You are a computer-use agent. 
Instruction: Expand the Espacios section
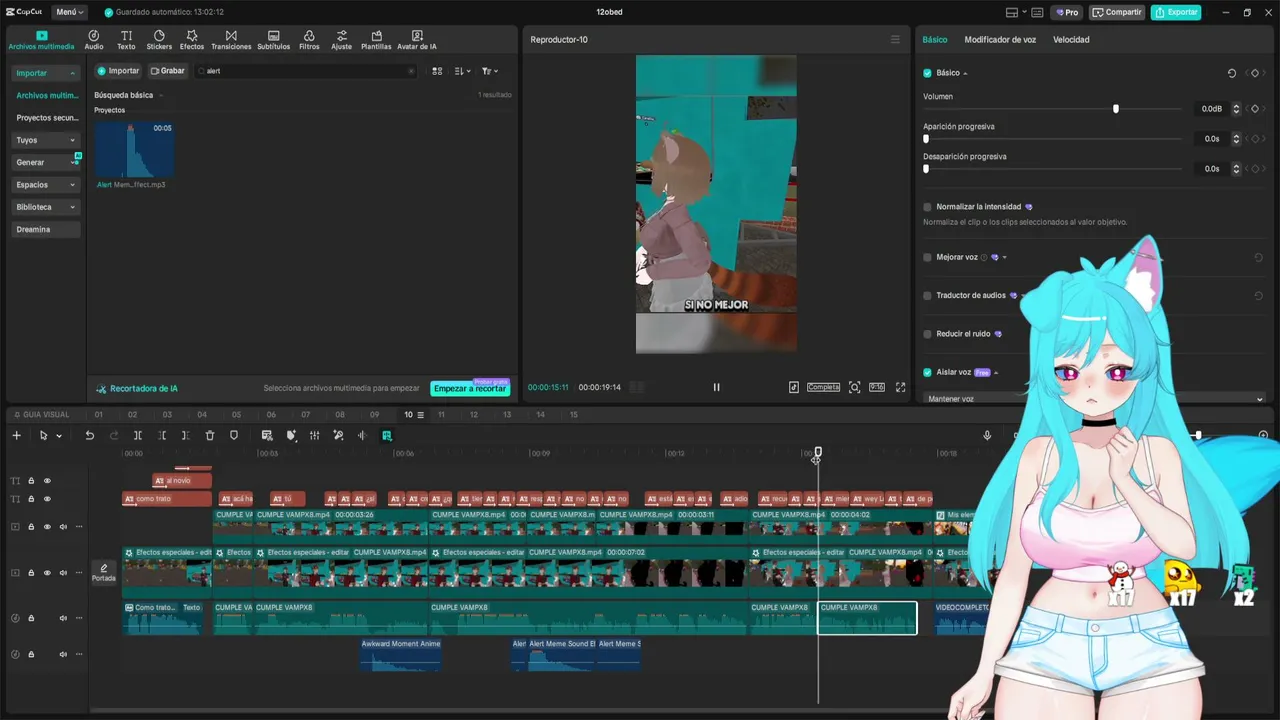click(45, 185)
